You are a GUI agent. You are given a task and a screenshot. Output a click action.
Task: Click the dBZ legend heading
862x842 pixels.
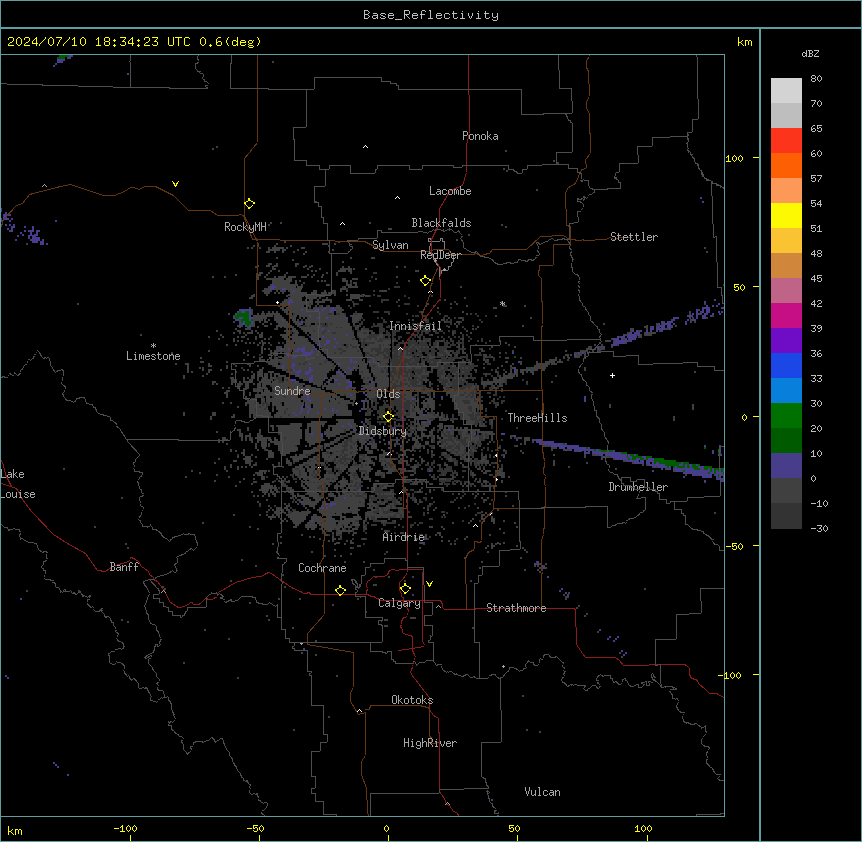pos(810,54)
